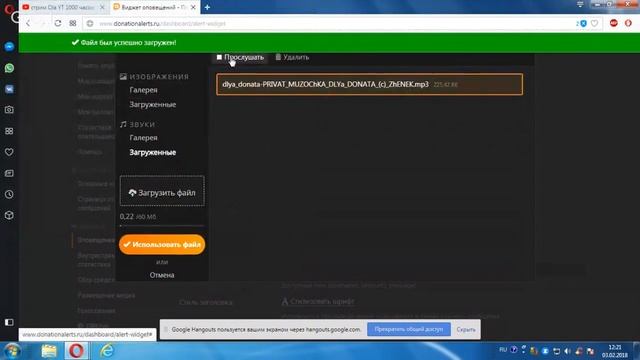The width and height of the screenshot is (640, 360).
Task: Open File Explorer from the taskbar
Action: tap(49, 351)
